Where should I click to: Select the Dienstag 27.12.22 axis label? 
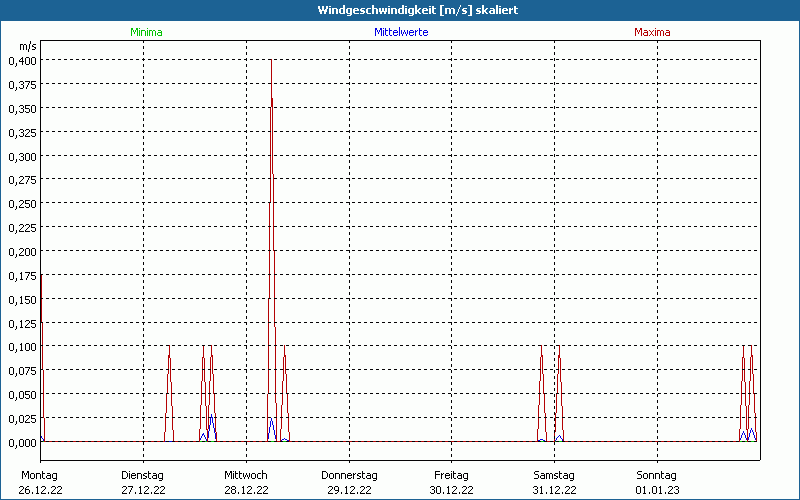143,483
